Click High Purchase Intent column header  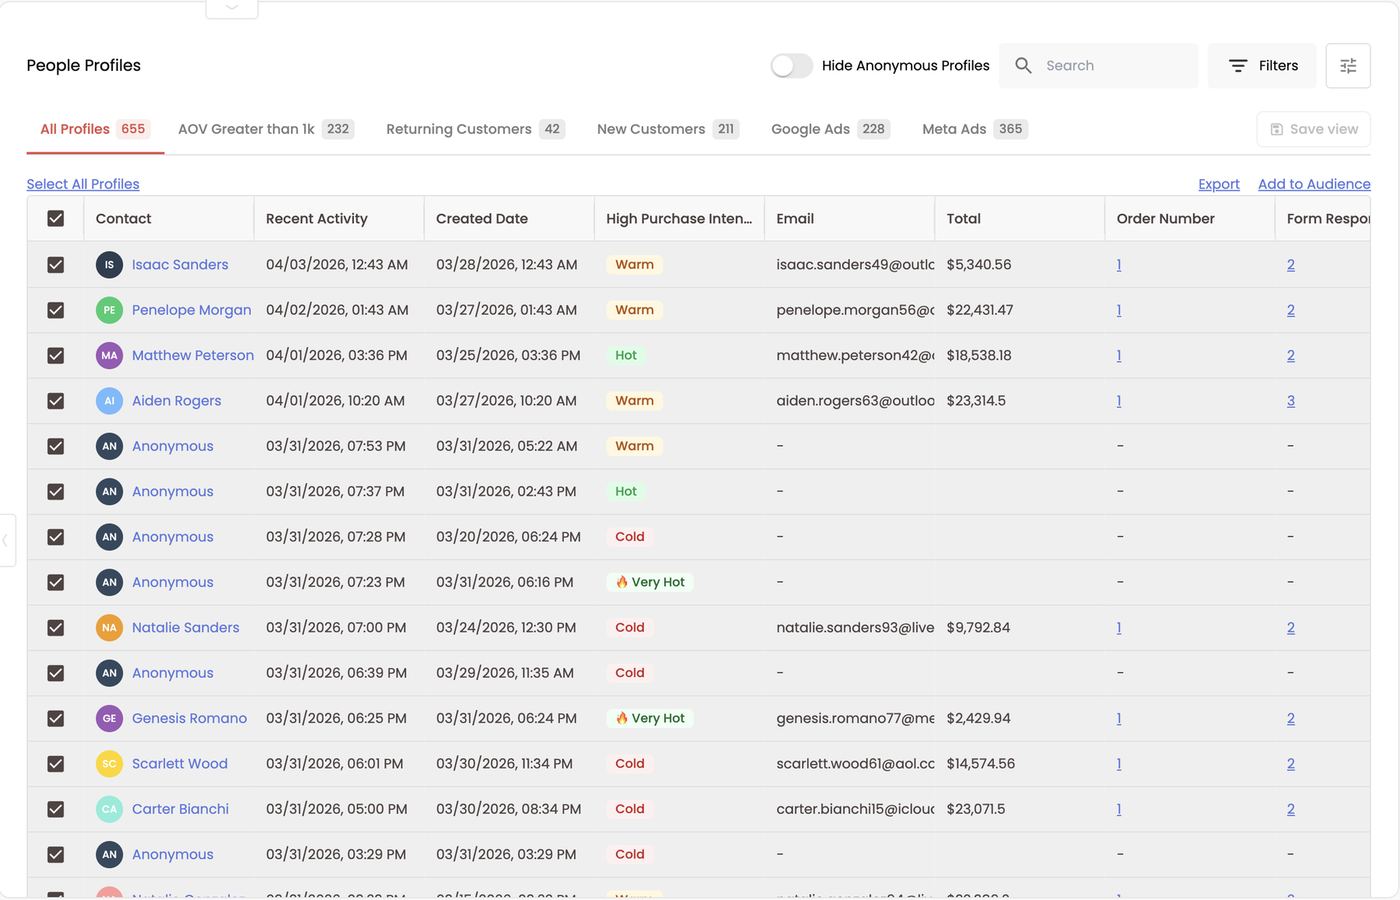click(x=679, y=219)
